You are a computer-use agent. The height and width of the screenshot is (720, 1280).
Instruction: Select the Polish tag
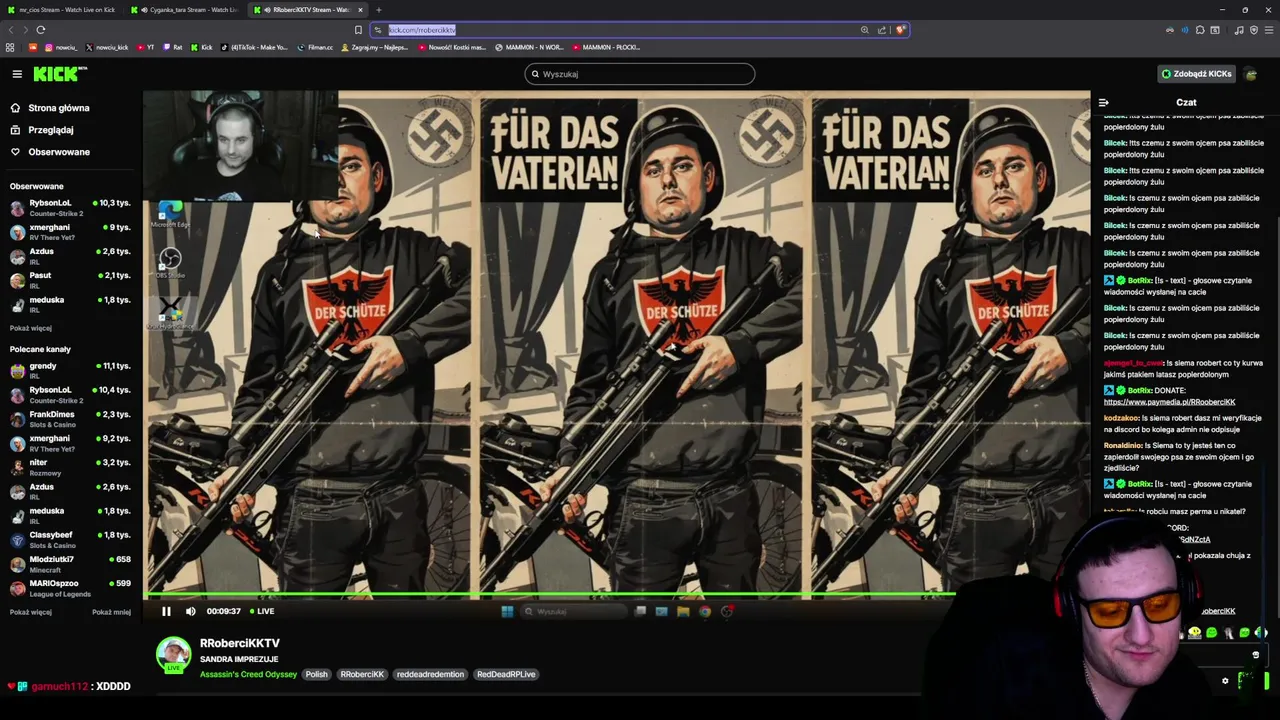tap(317, 674)
